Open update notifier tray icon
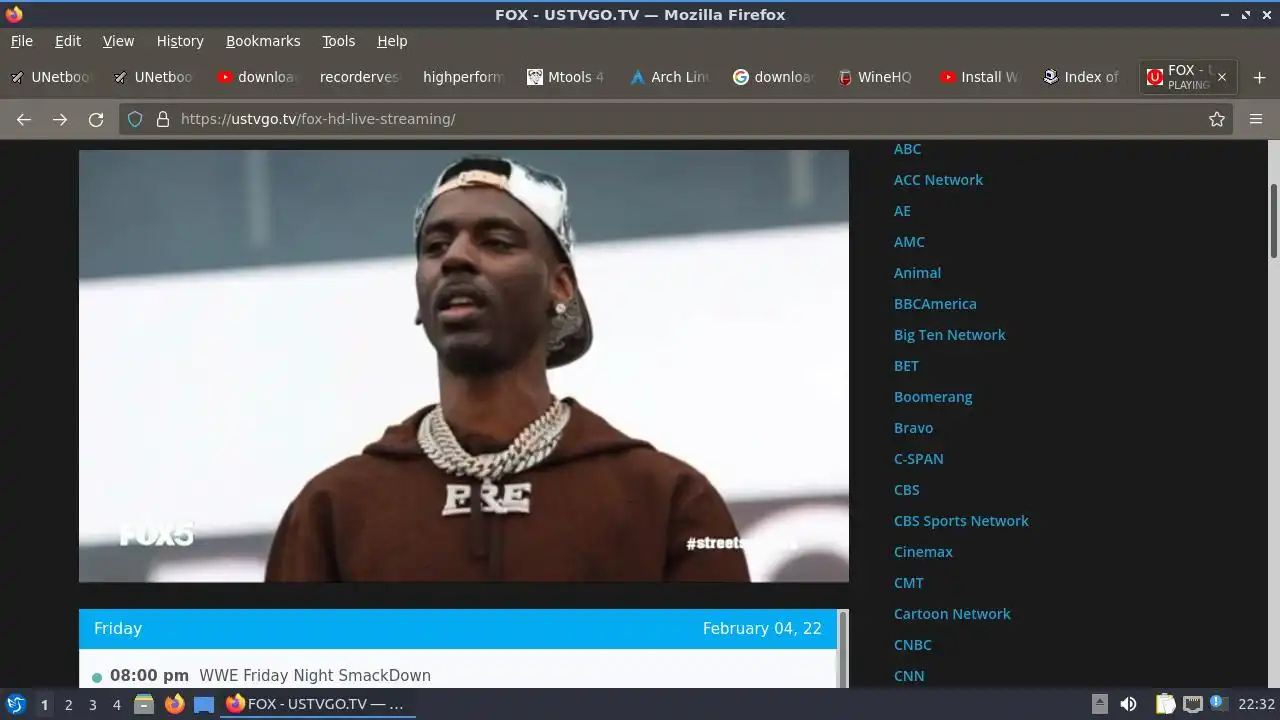 (x=1218, y=704)
